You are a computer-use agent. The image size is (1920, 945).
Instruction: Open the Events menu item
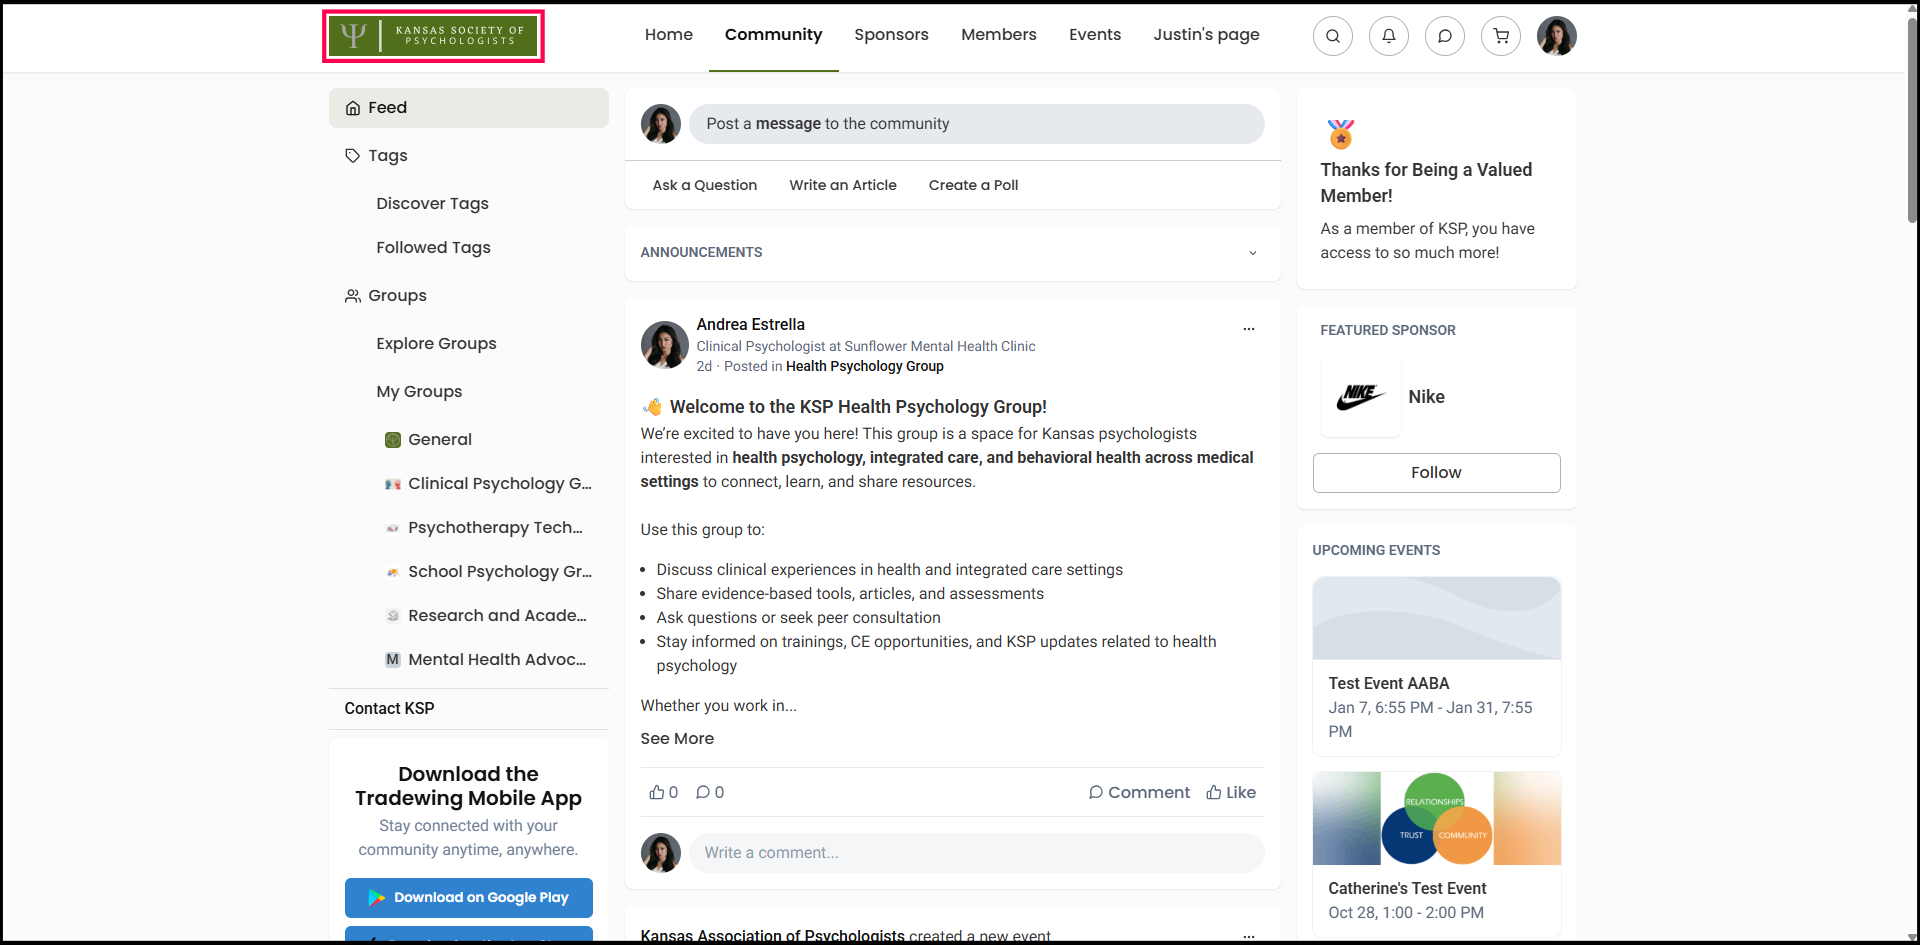[1094, 35]
